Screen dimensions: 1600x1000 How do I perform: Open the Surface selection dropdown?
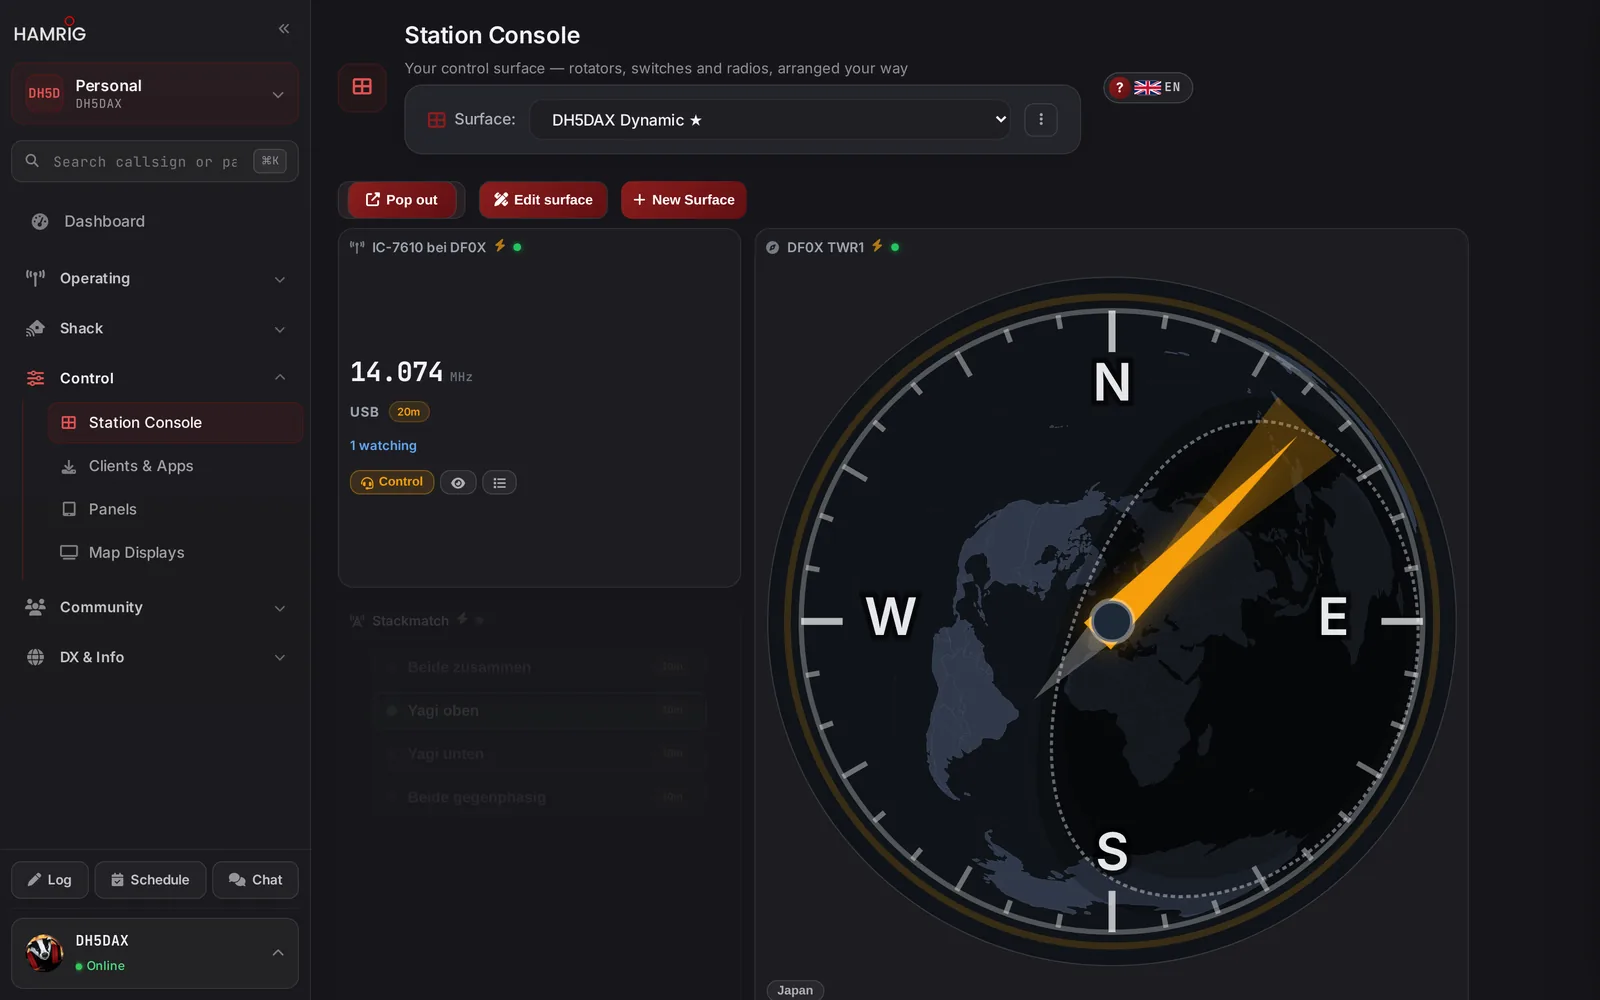click(769, 119)
